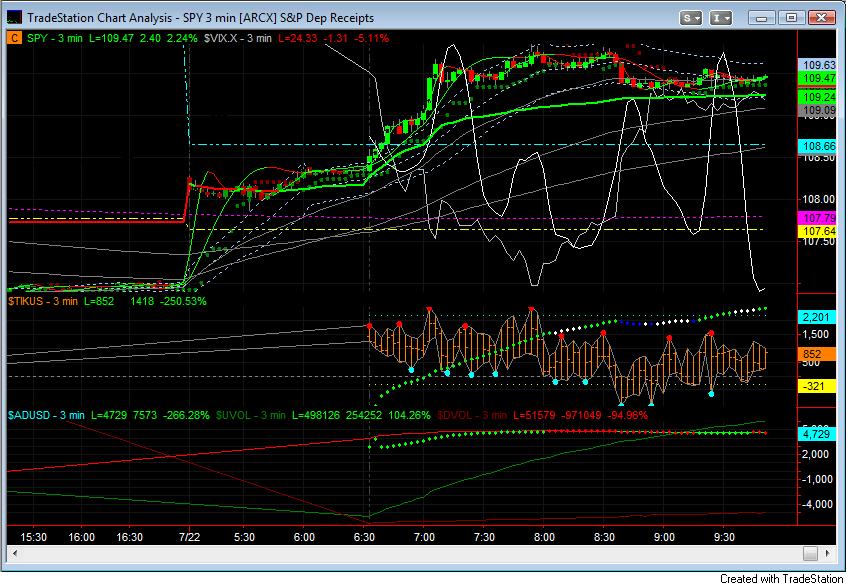Select the 'SPY - 3 min' label

(x=55, y=38)
